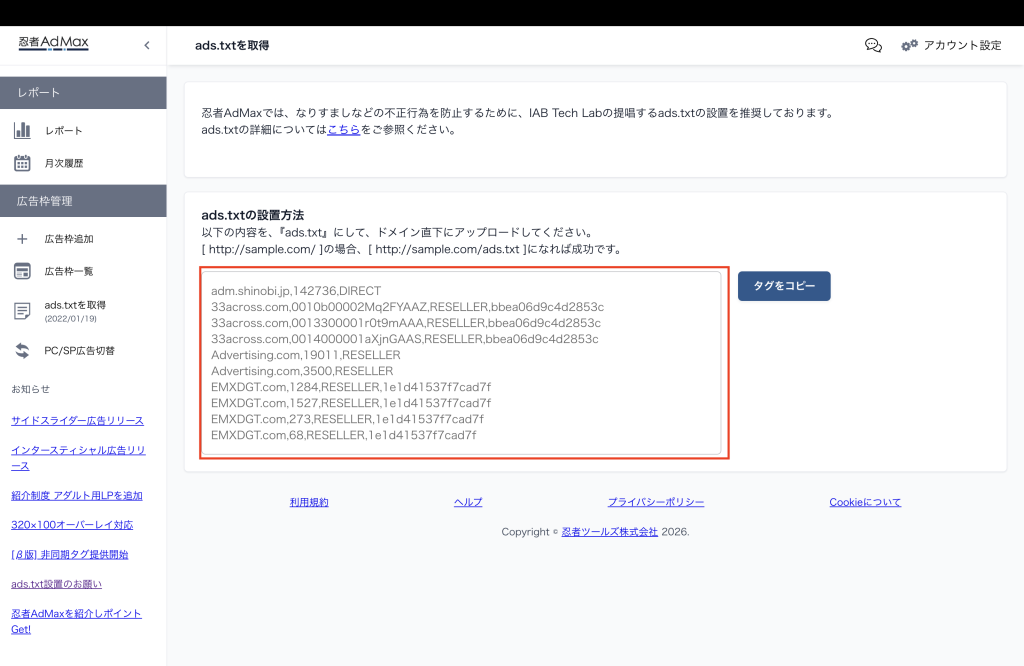Open the プライバシーポリシー footer link

point(655,502)
